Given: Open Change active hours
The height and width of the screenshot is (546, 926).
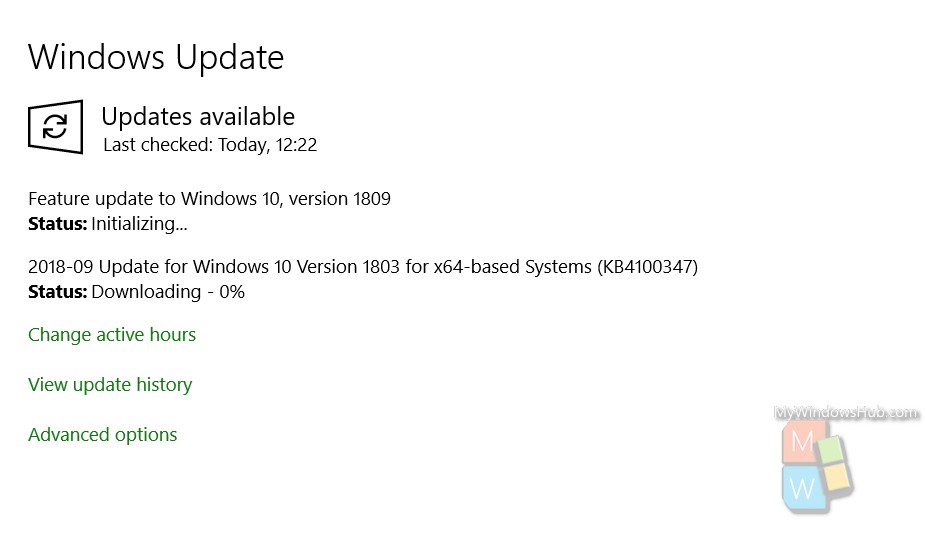Looking at the screenshot, I should click(x=112, y=335).
